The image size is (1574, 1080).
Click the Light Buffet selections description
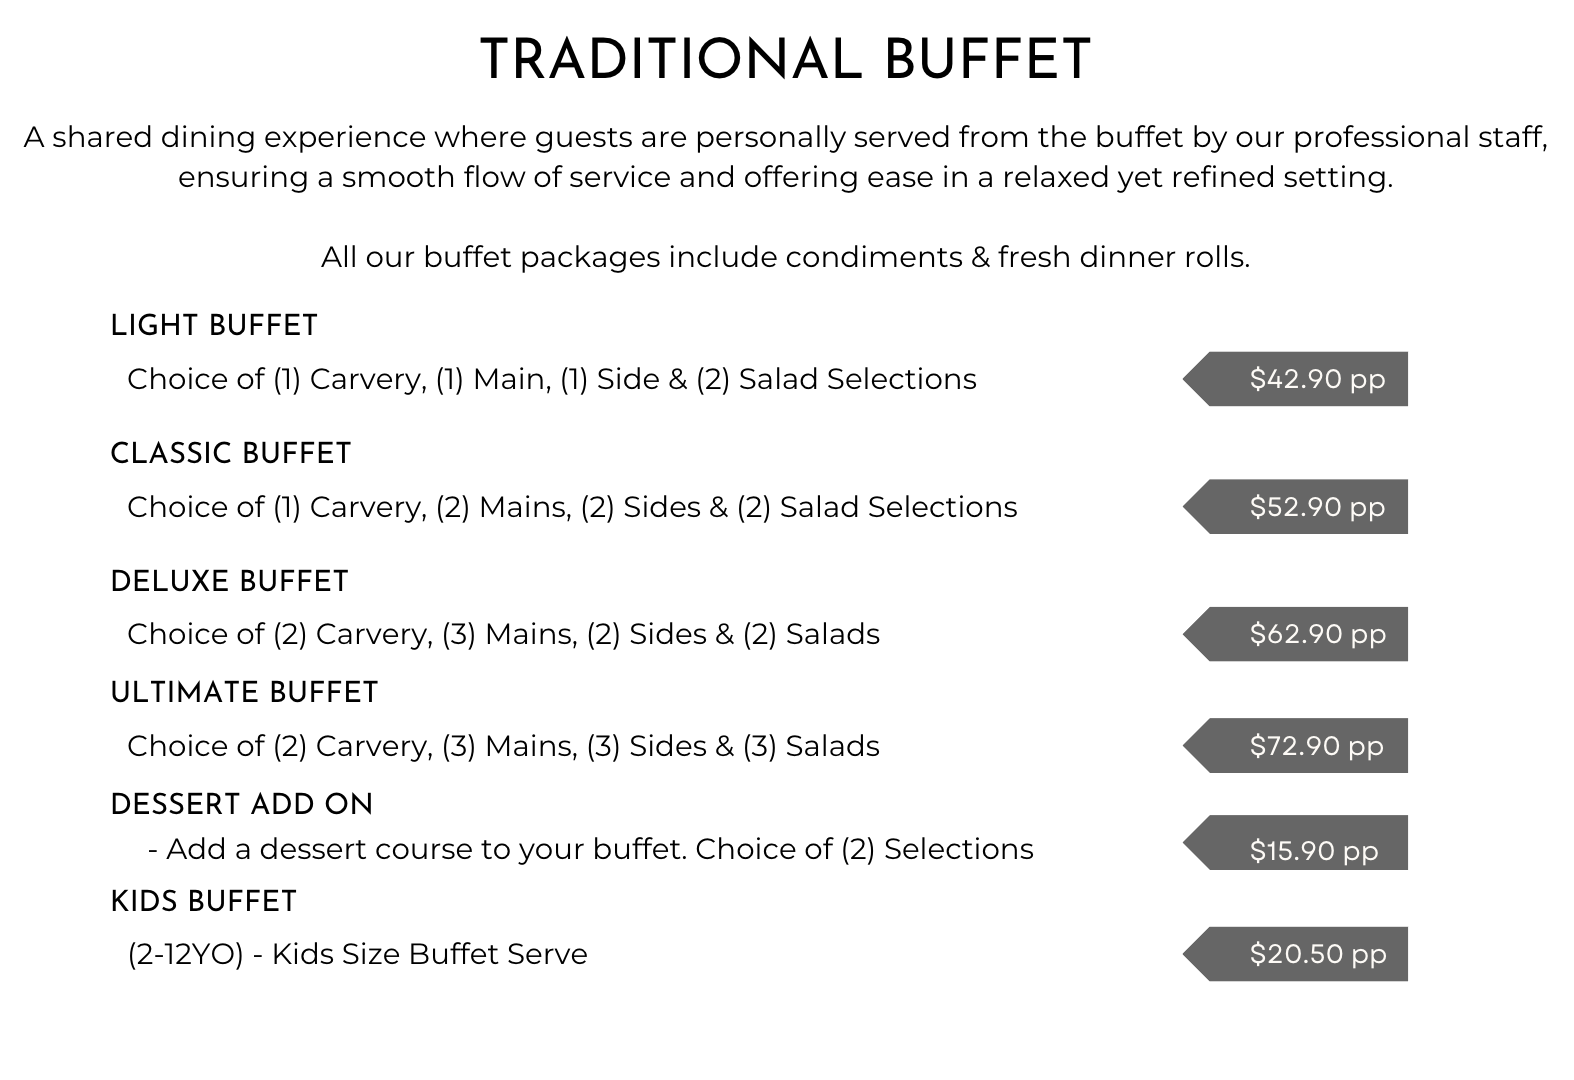coord(552,380)
